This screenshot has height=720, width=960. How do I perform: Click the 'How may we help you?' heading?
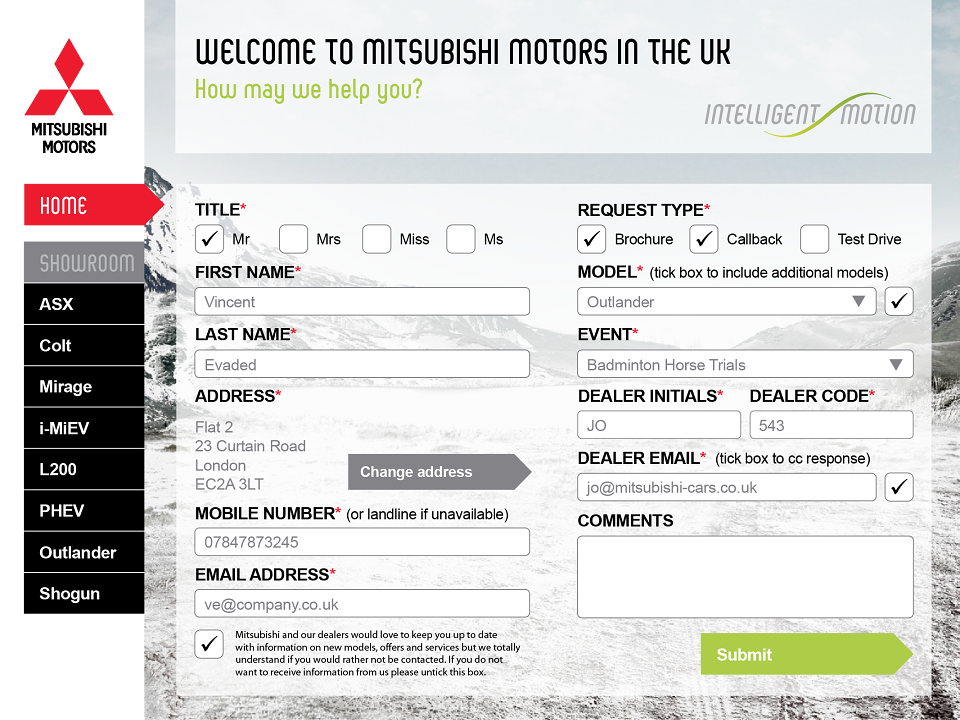309,90
